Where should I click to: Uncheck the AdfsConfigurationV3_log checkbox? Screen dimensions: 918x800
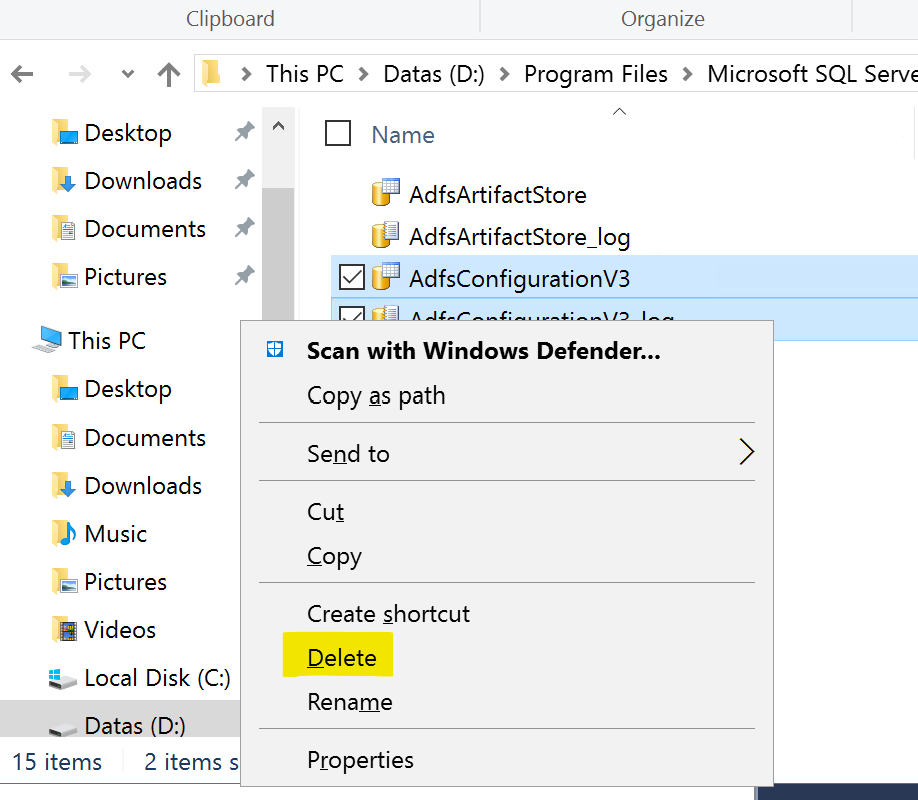352,313
